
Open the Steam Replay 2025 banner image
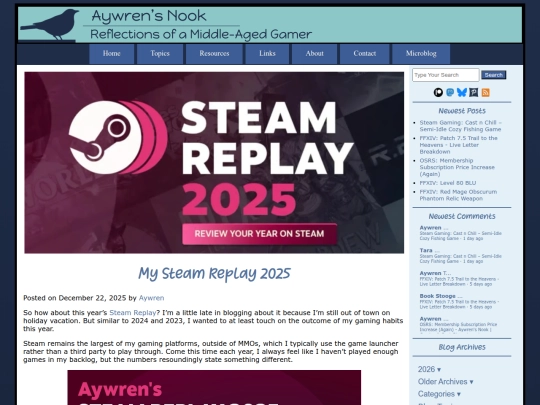[214, 163]
